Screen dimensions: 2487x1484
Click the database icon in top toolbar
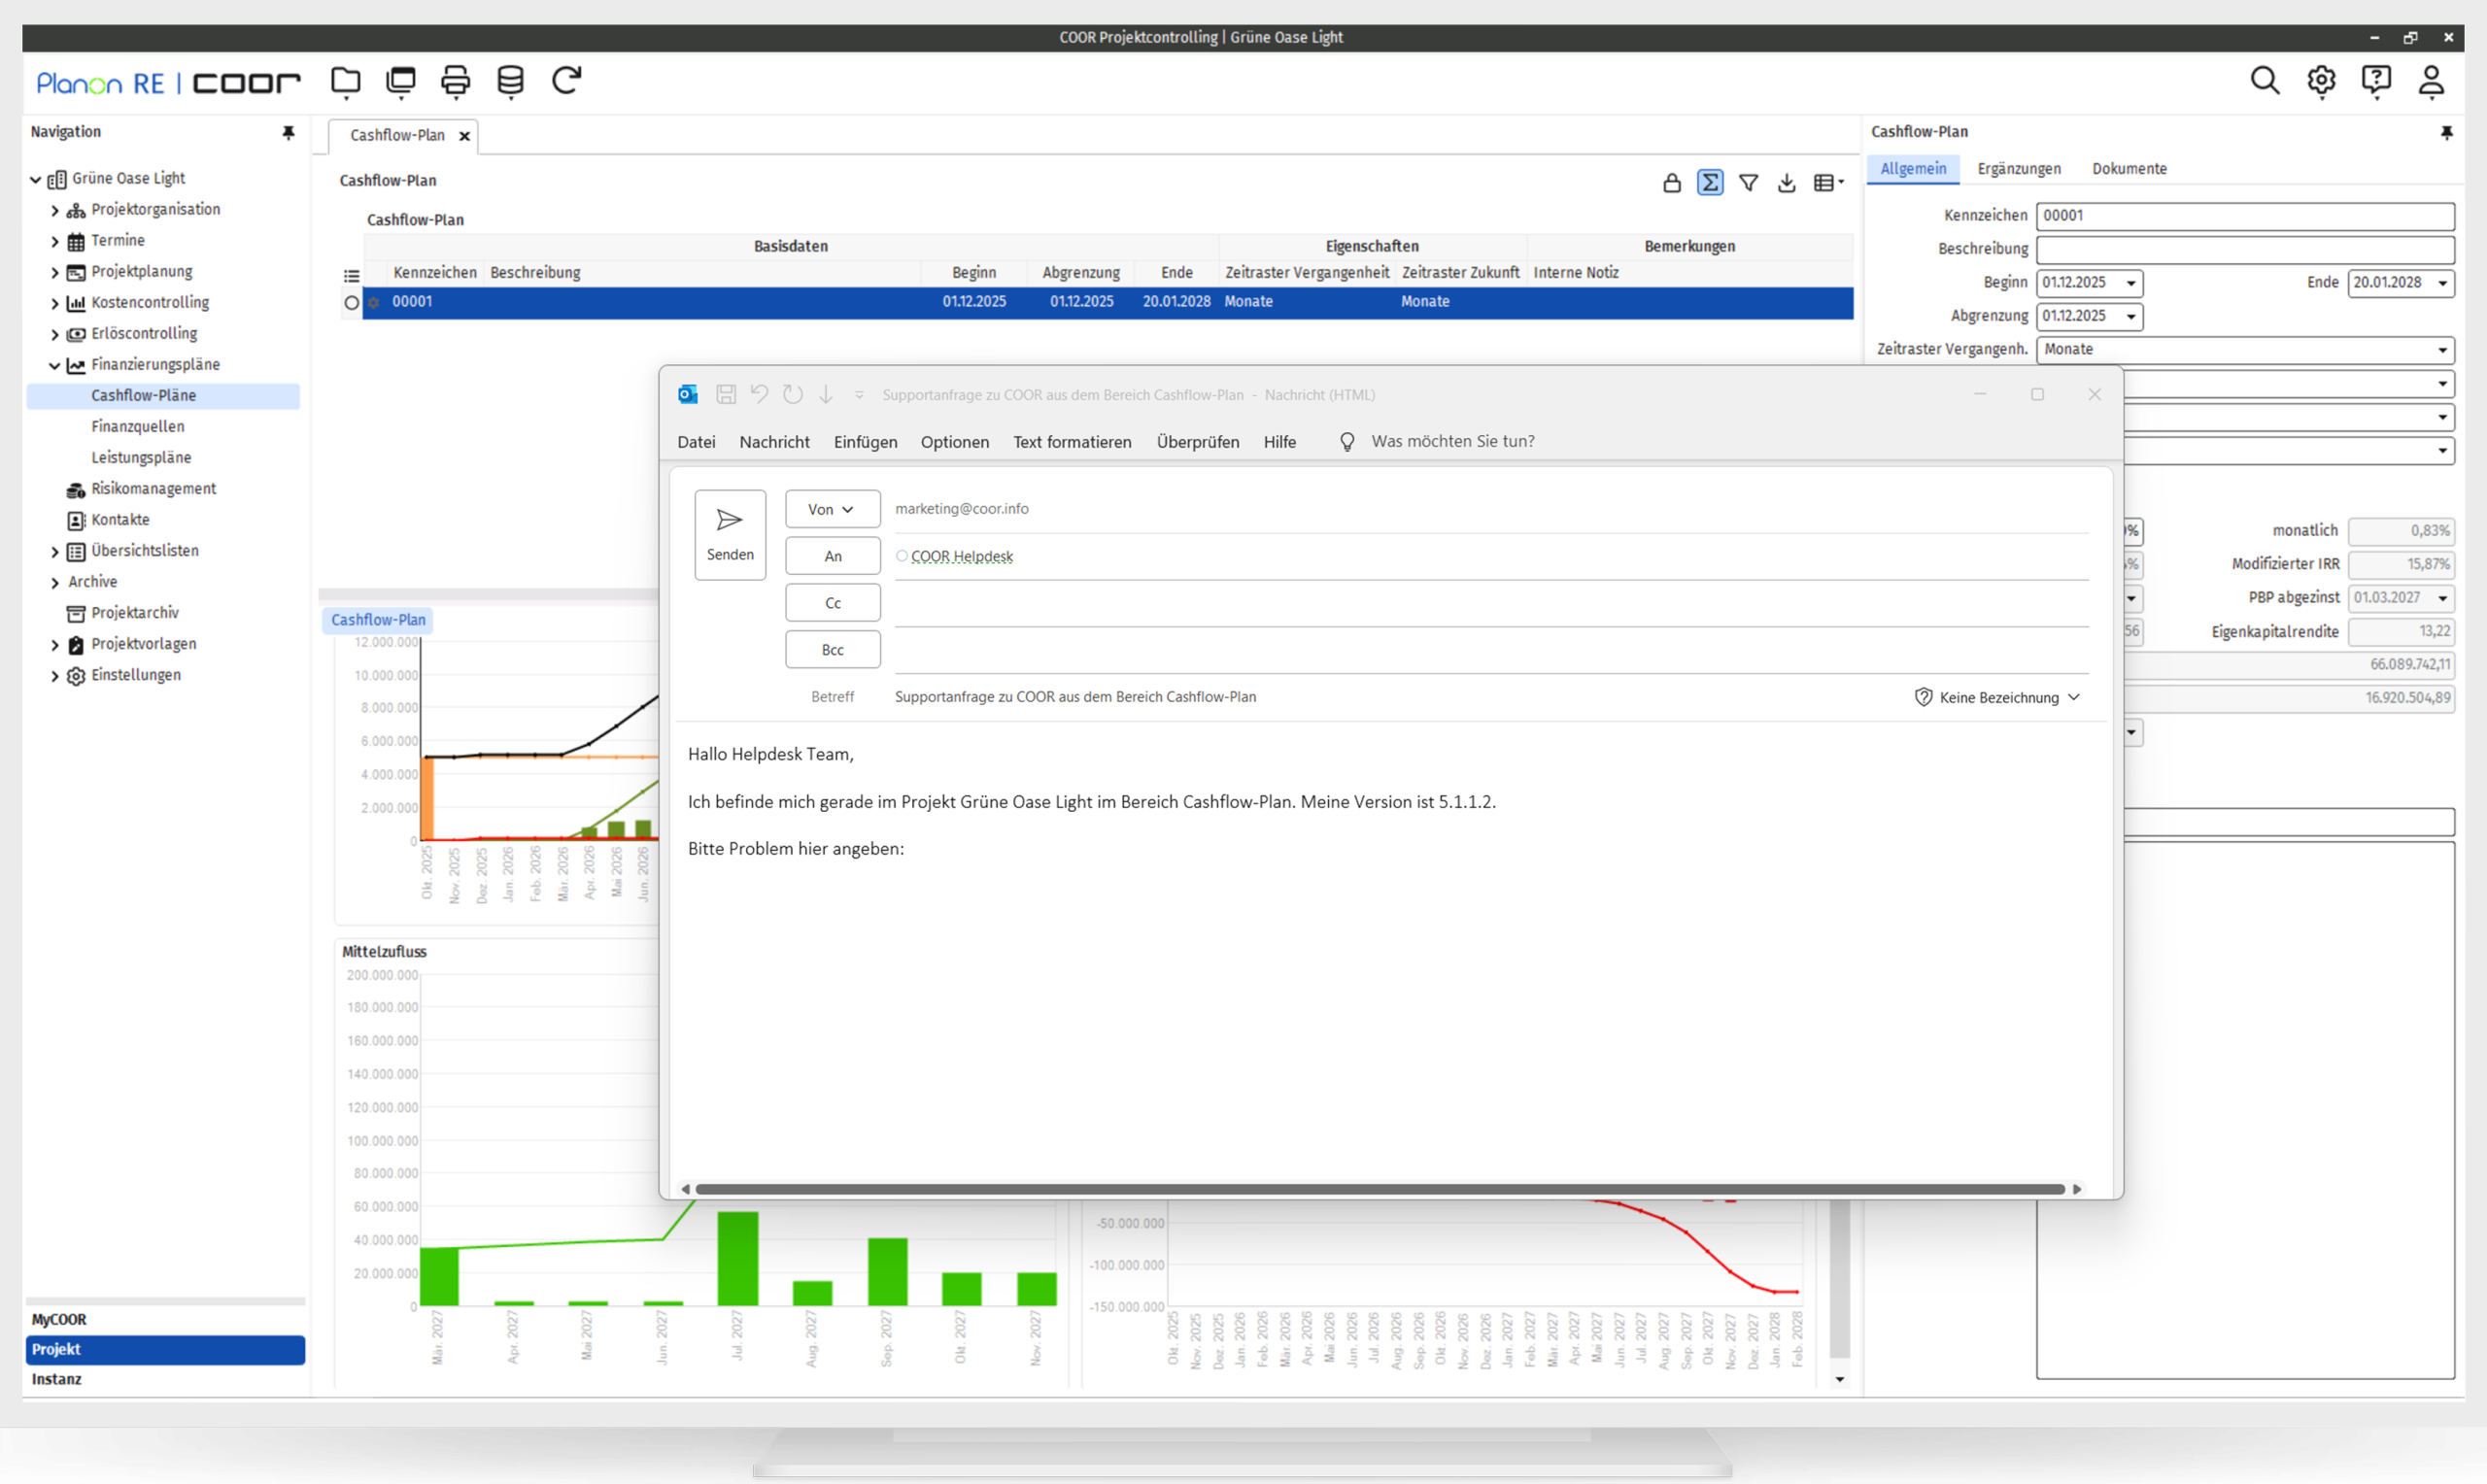tap(510, 81)
